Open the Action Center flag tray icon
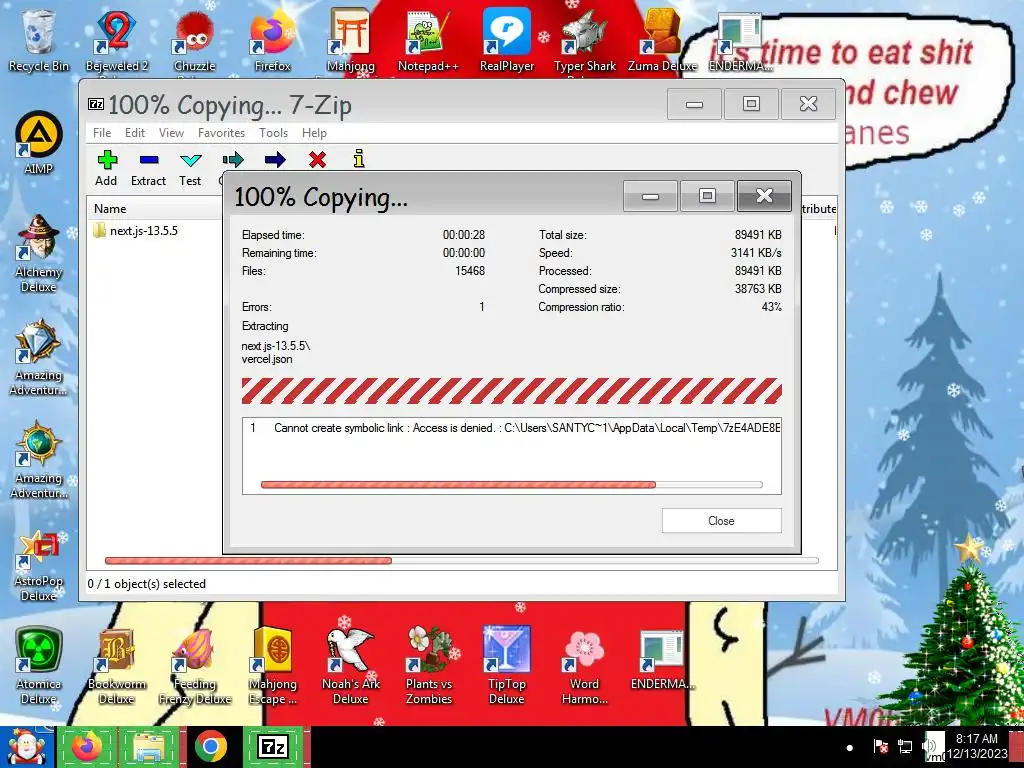Viewport: 1024px width, 768px height. 880,746
